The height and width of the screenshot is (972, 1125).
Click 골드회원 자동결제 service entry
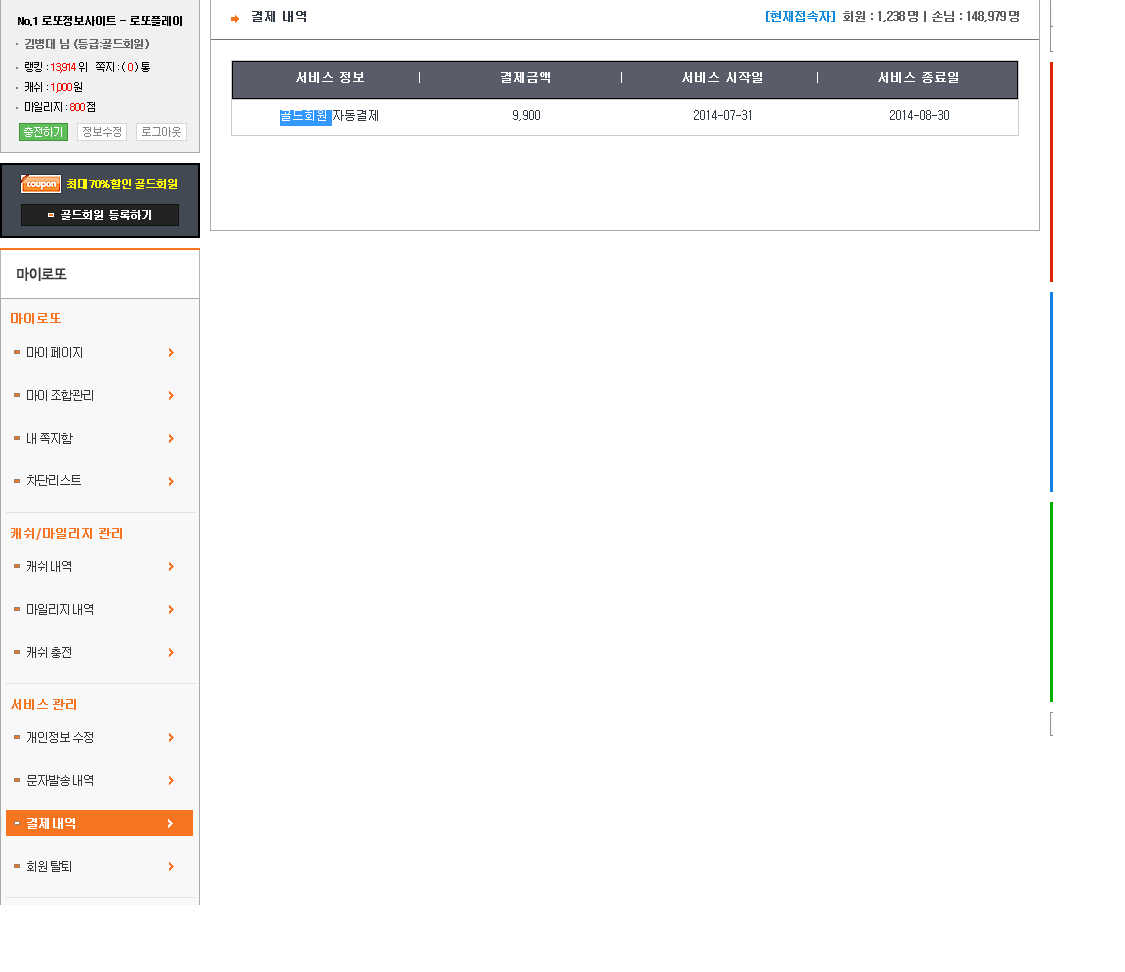[329, 116]
